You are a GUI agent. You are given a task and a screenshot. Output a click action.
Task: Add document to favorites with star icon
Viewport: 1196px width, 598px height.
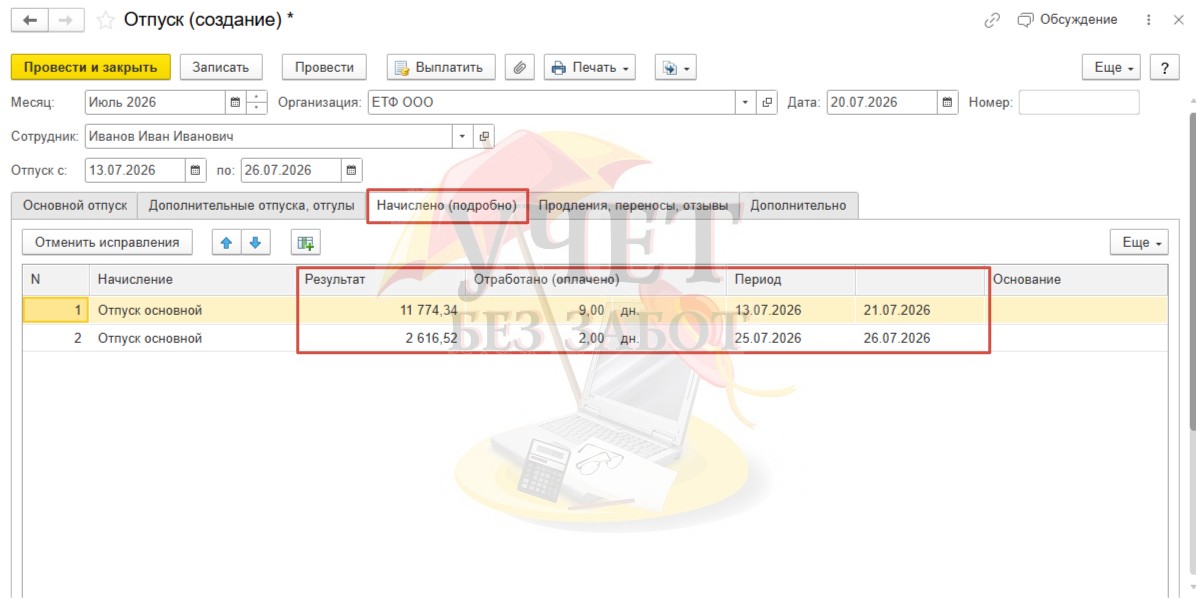107,21
